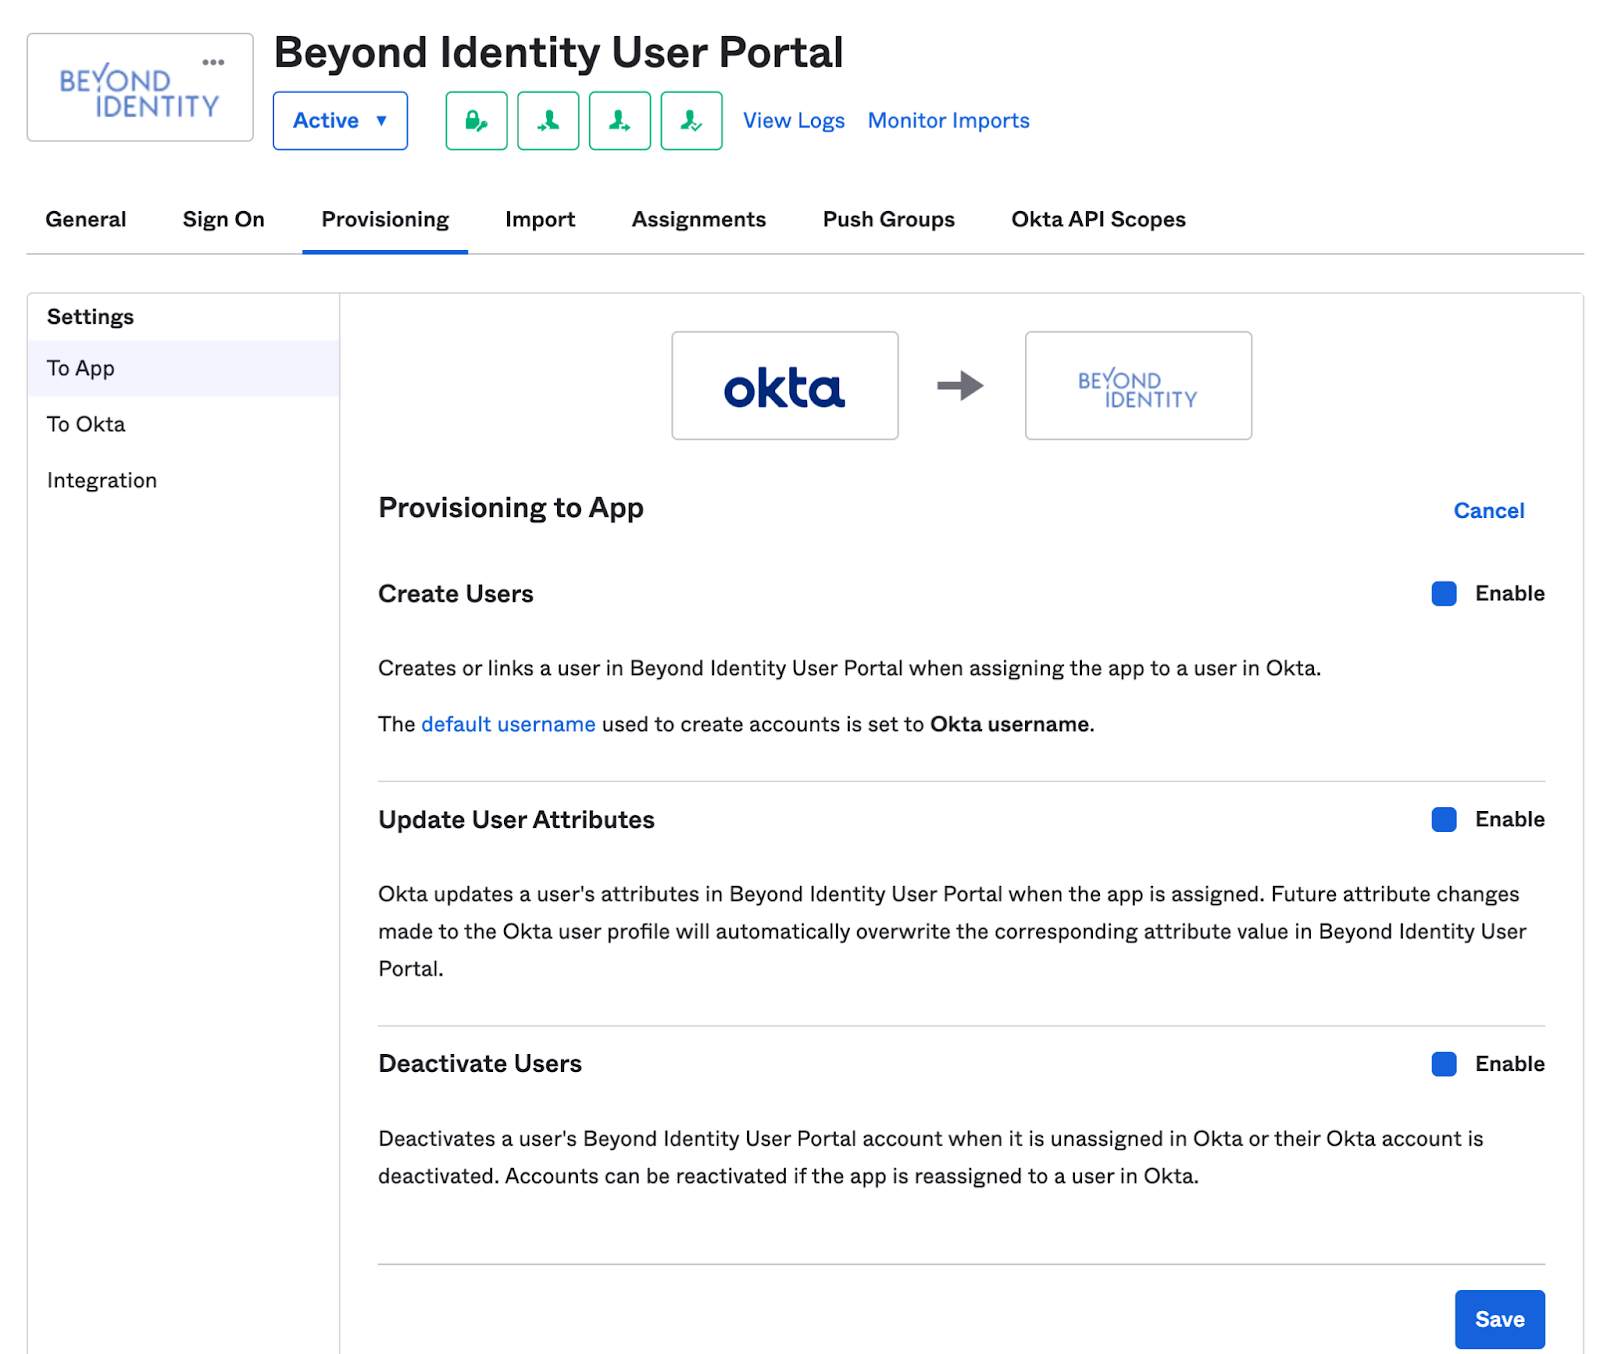This screenshot has width=1600, height=1354.
Task: Click the Monitor Imports link
Action: click(x=948, y=121)
